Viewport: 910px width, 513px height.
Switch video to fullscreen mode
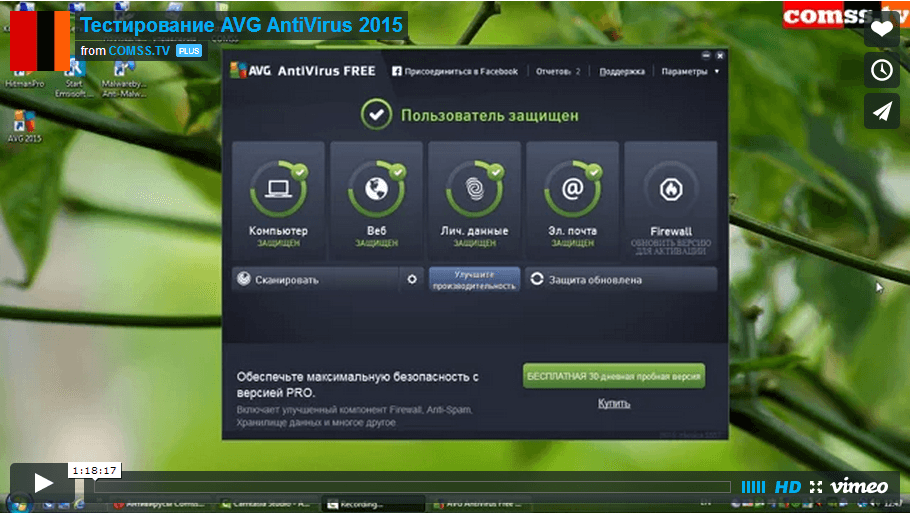tap(816, 487)
